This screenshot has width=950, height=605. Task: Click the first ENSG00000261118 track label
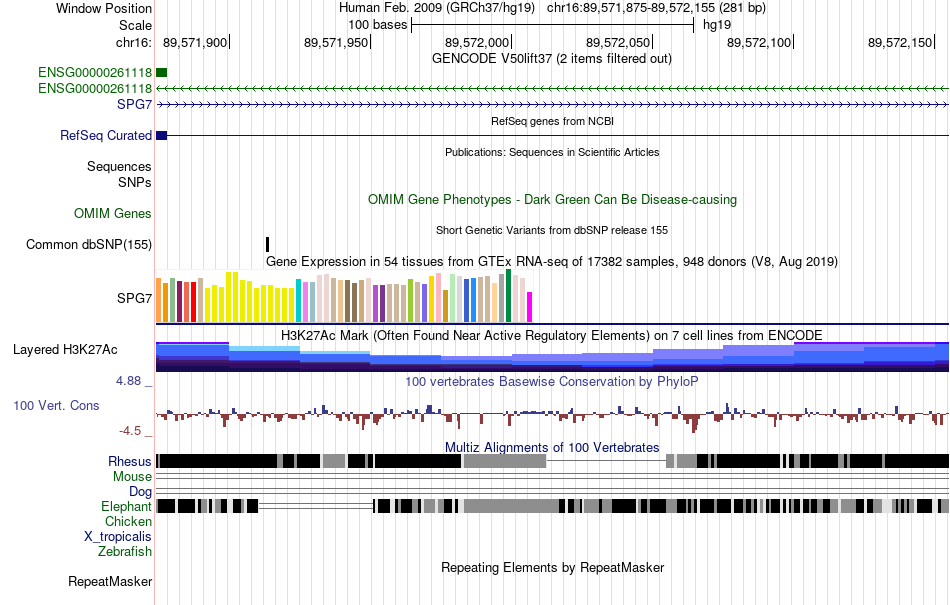tap(95, 73)
